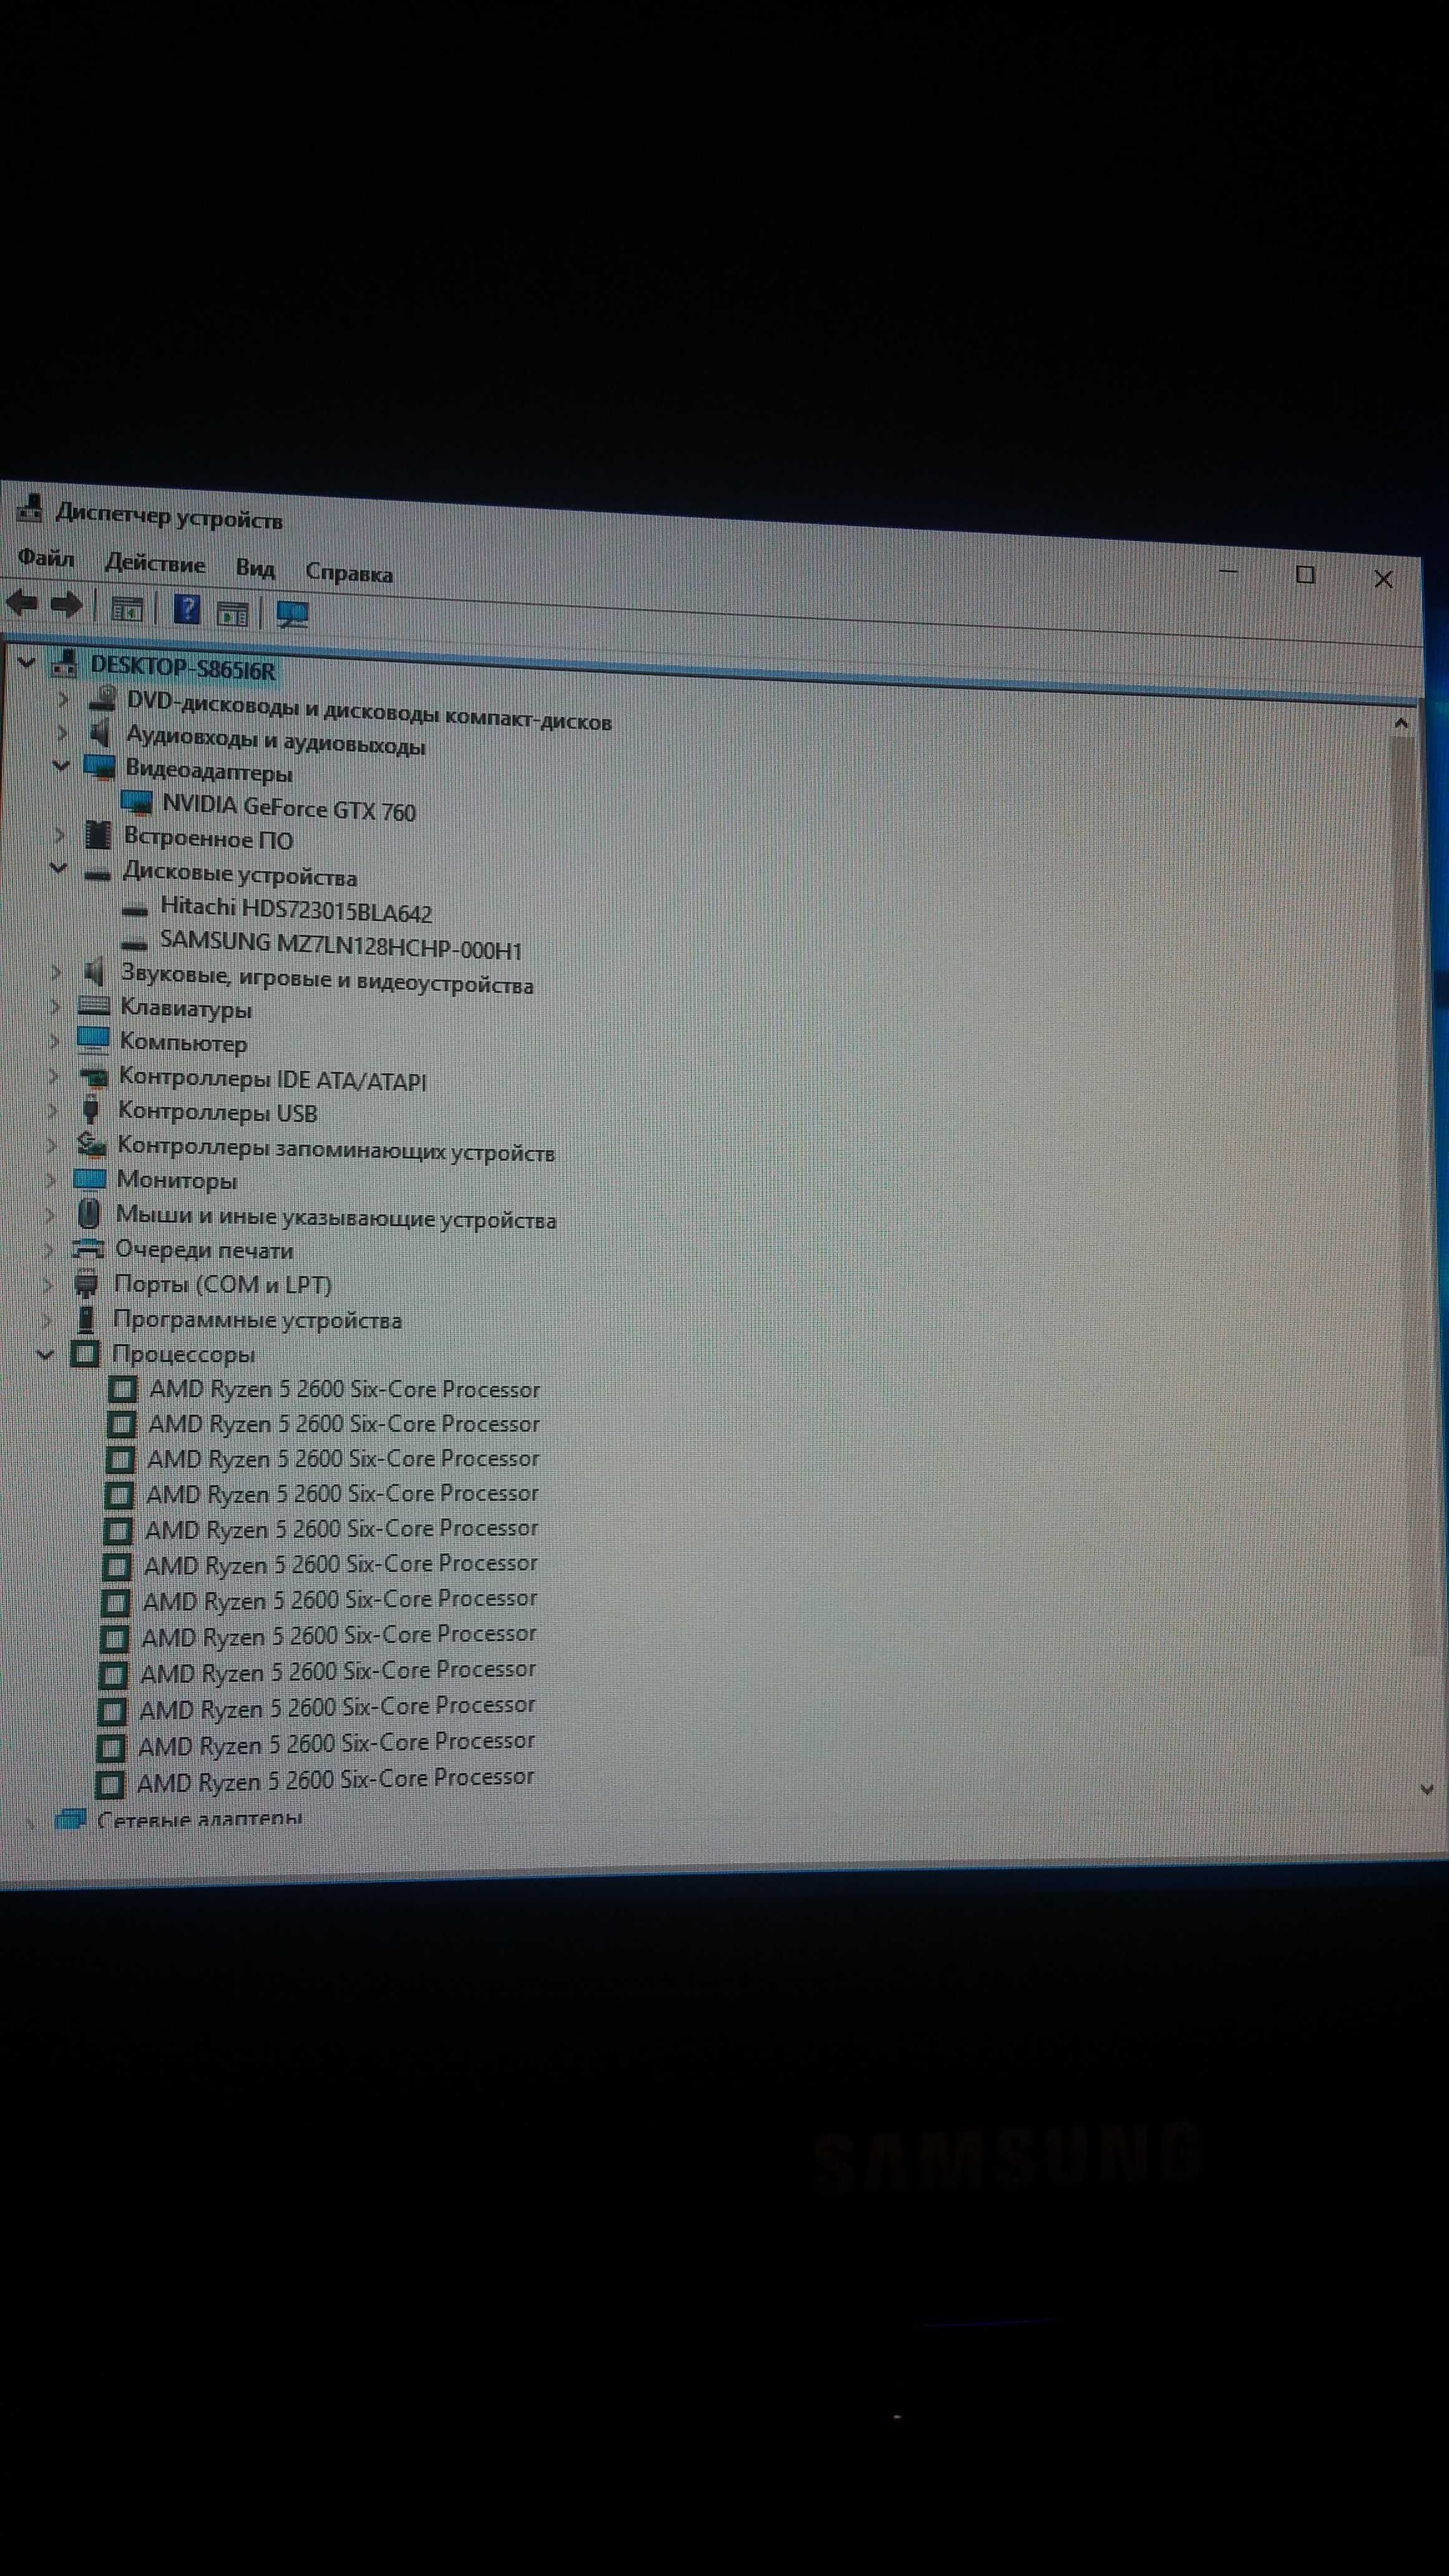Collapse the DESKTOP-S865I6R root node
1449x2576 pixels.
click(x=27, y=661)
